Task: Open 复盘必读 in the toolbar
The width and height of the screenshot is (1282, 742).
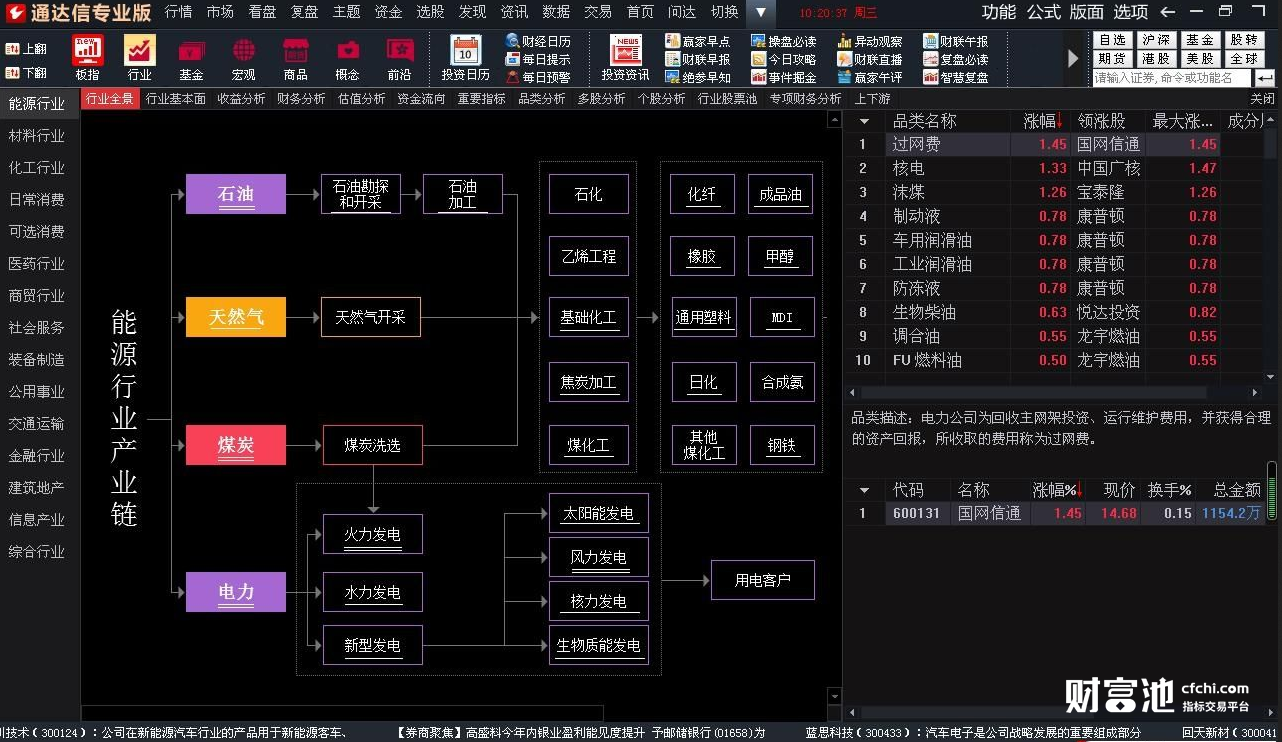Action: pos(956,59)
